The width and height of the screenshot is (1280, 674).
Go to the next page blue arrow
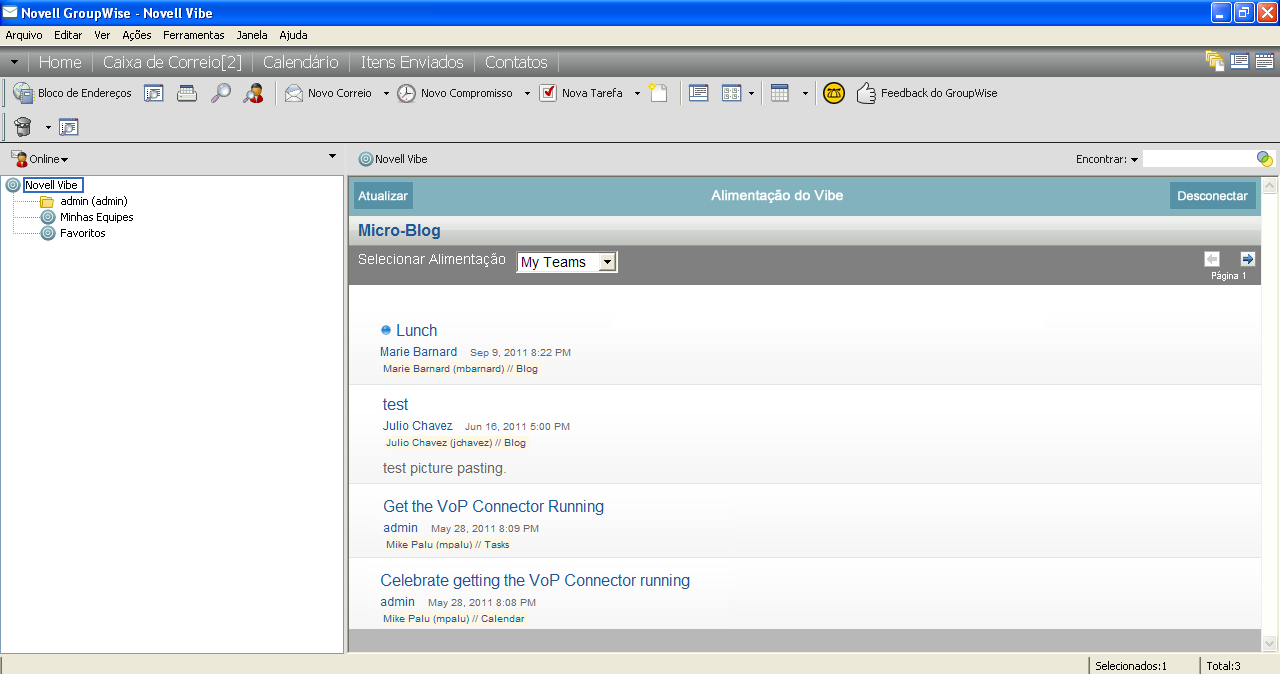coord(1248,259)
